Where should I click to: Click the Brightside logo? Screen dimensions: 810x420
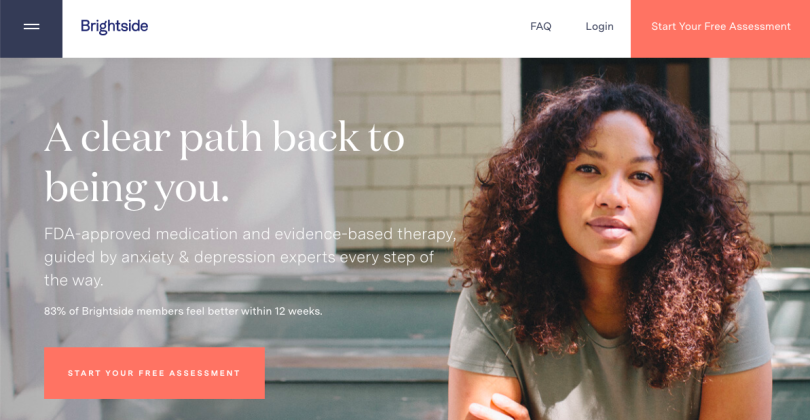tap(114, 26)
